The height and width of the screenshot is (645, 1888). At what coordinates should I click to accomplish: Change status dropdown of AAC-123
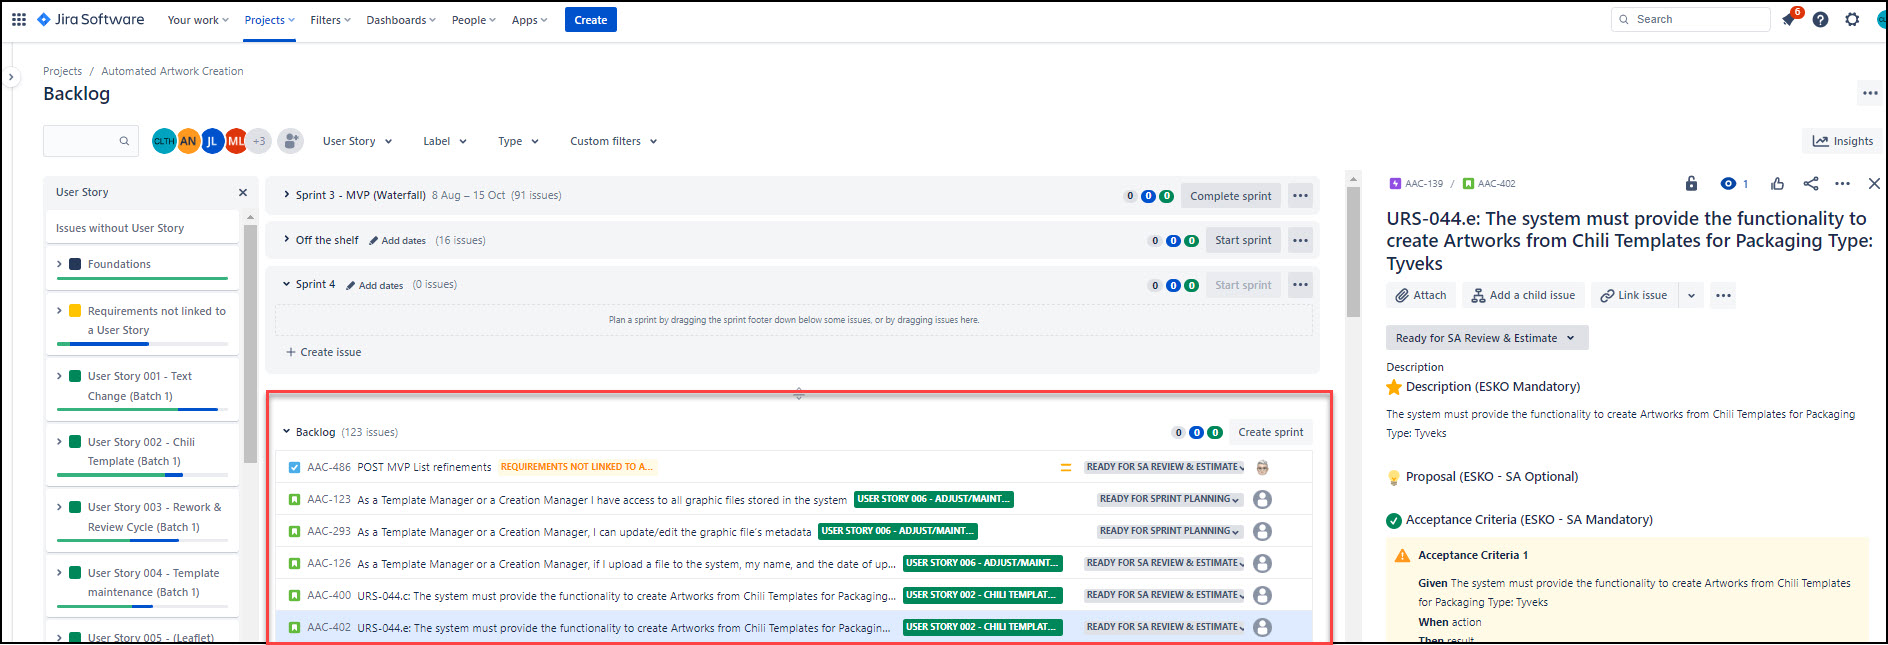click(1170, 499)
